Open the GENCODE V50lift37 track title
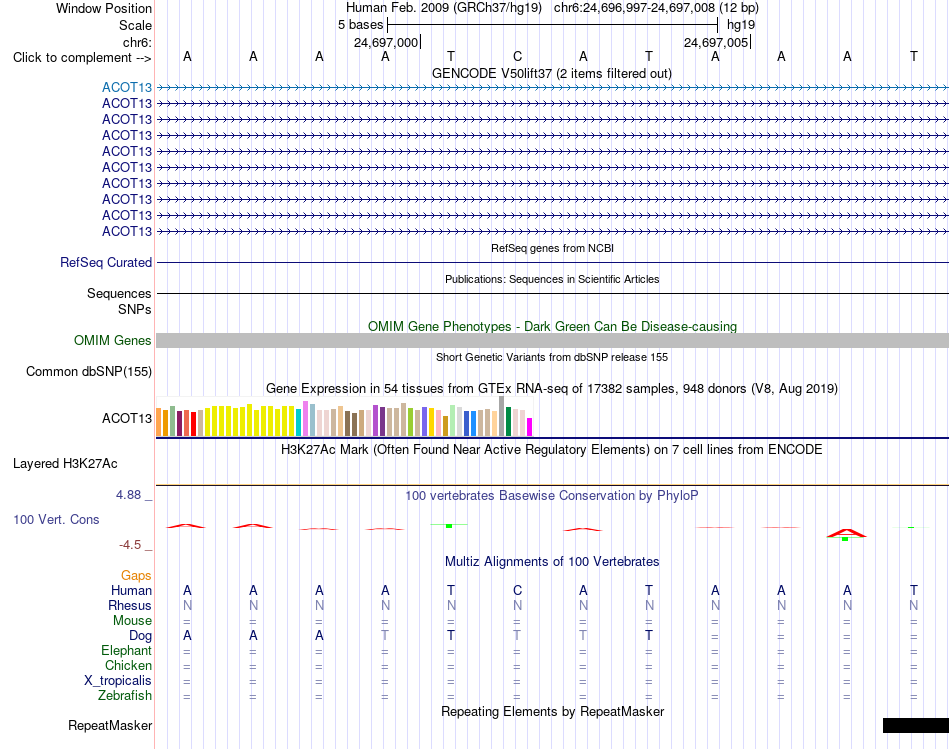This screenshot has height=749, width=950. point(551,73)
